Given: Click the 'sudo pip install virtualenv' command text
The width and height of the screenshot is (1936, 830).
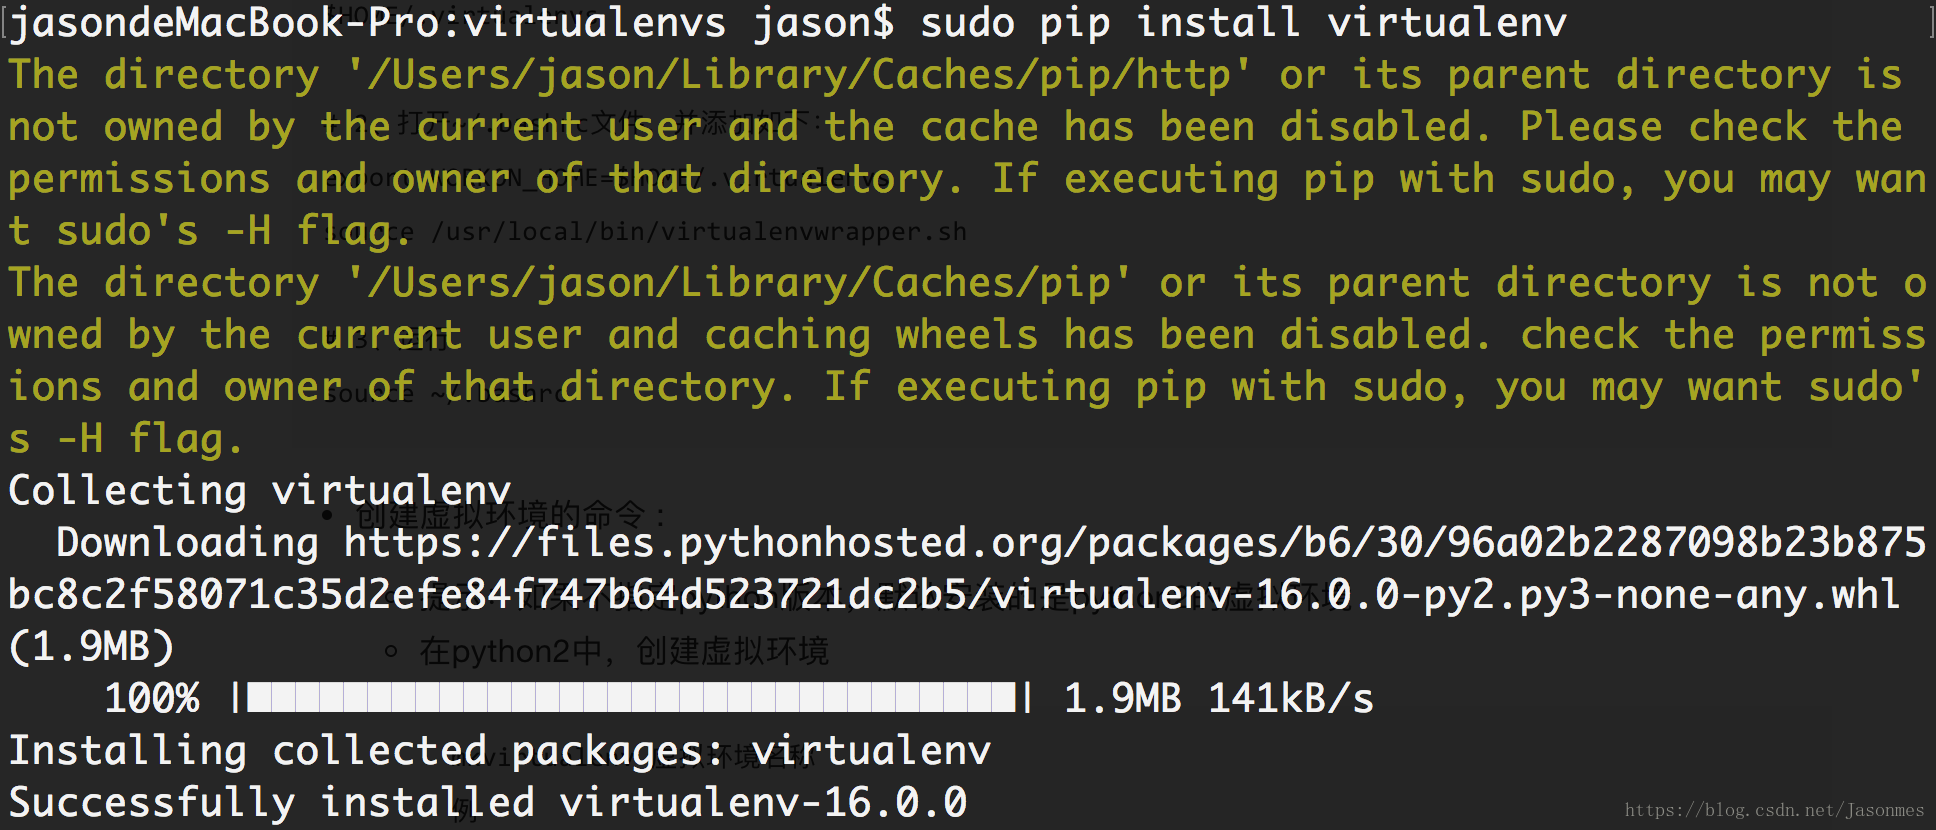Looking at the screenshot, I should pos(1243,23).
